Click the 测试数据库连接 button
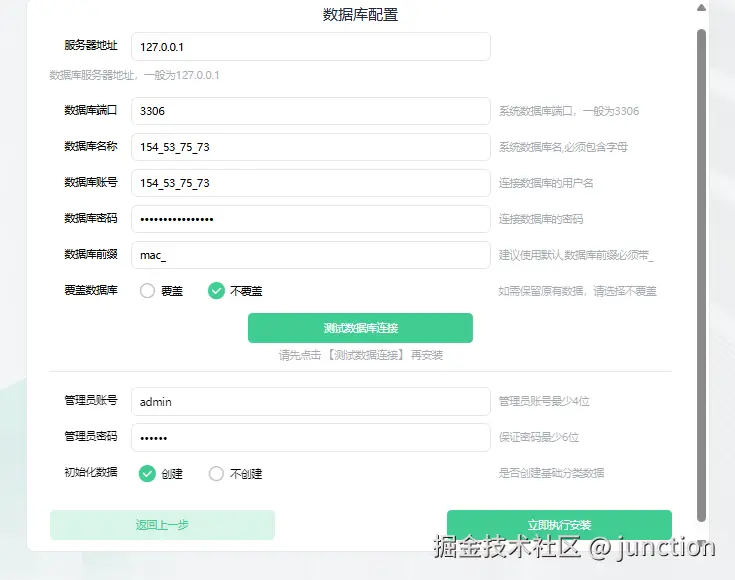735x580 pixels. pos(360,328)
